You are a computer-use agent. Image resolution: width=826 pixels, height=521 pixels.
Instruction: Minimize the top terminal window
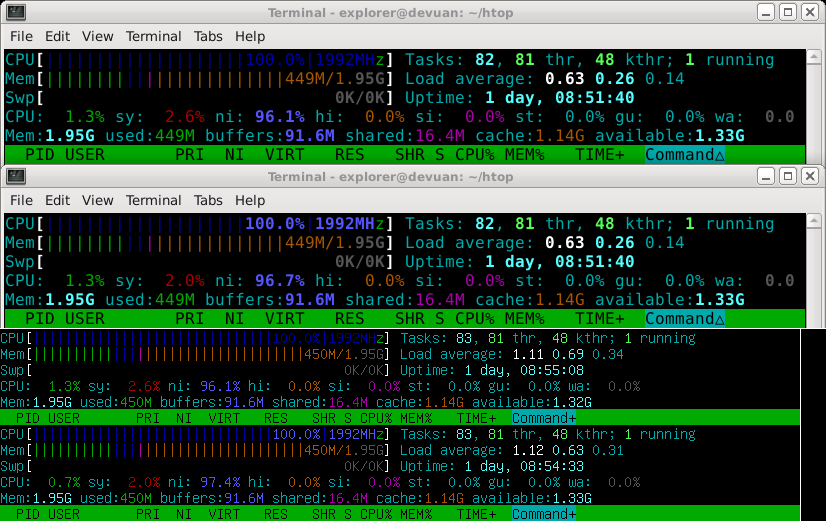(x=766, y=12)
